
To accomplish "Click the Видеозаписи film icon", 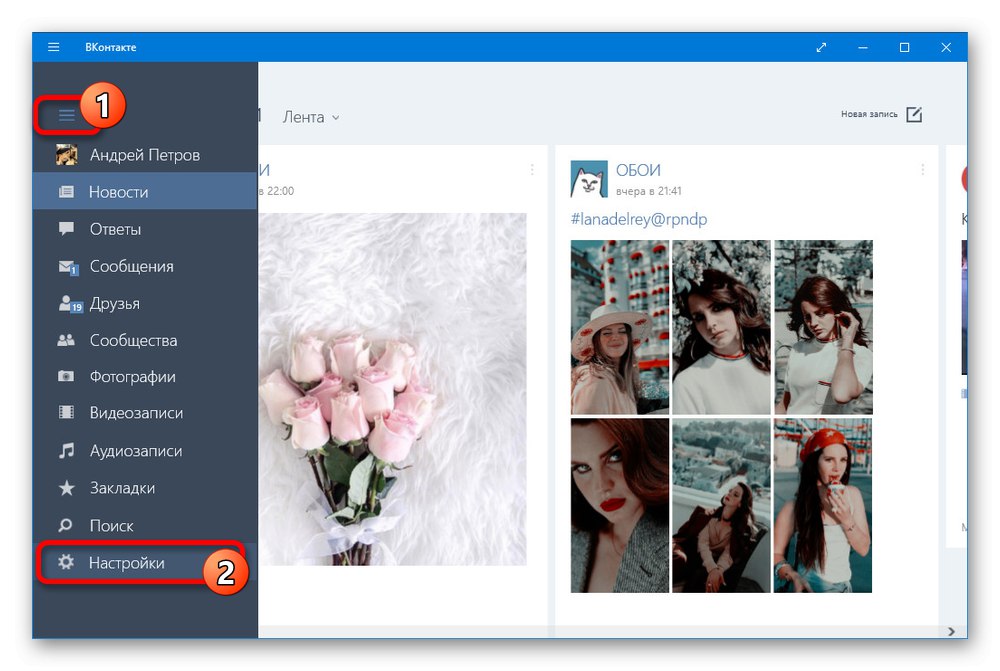I will pyautogui.click(x=66, y=412).
